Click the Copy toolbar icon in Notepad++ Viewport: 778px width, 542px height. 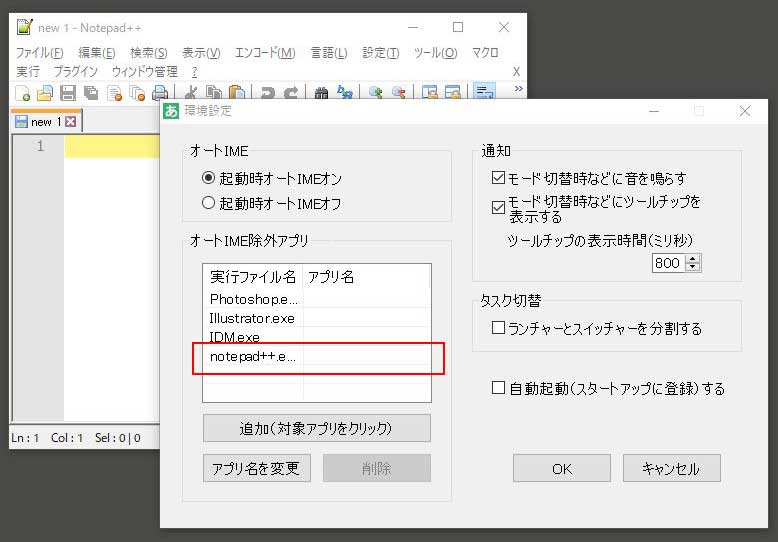click(x=214, y=93)
